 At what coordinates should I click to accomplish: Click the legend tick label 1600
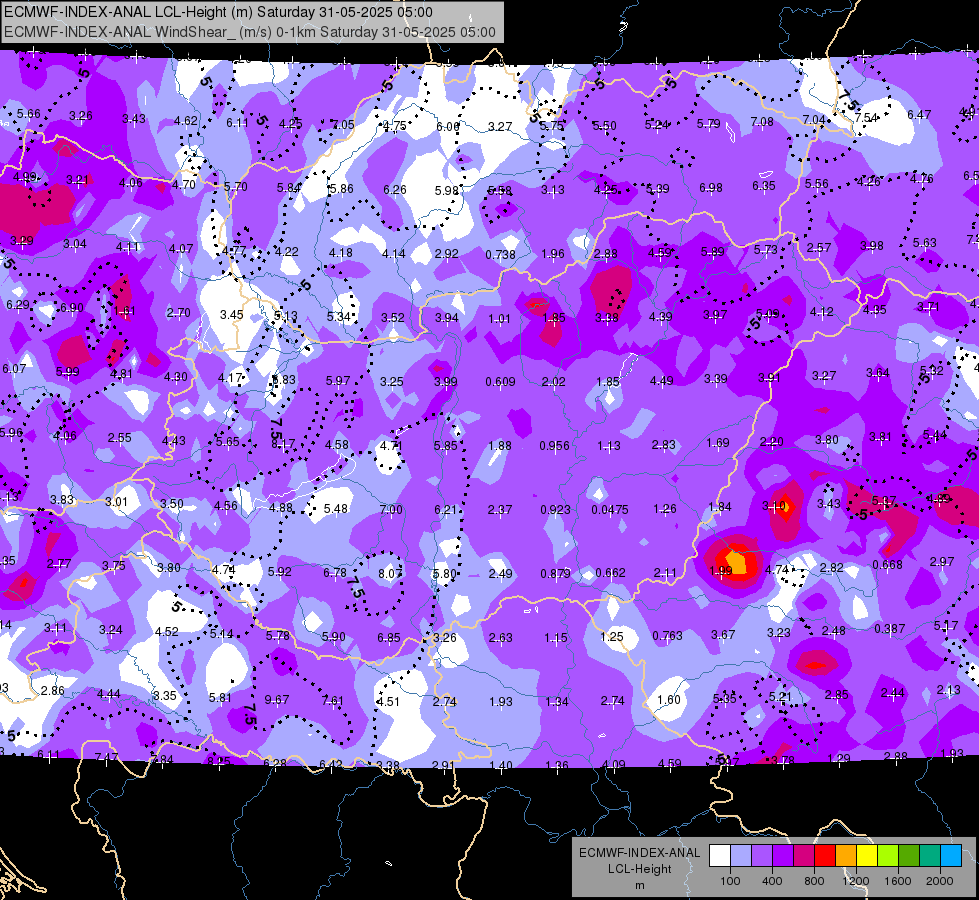coord(898,881)
